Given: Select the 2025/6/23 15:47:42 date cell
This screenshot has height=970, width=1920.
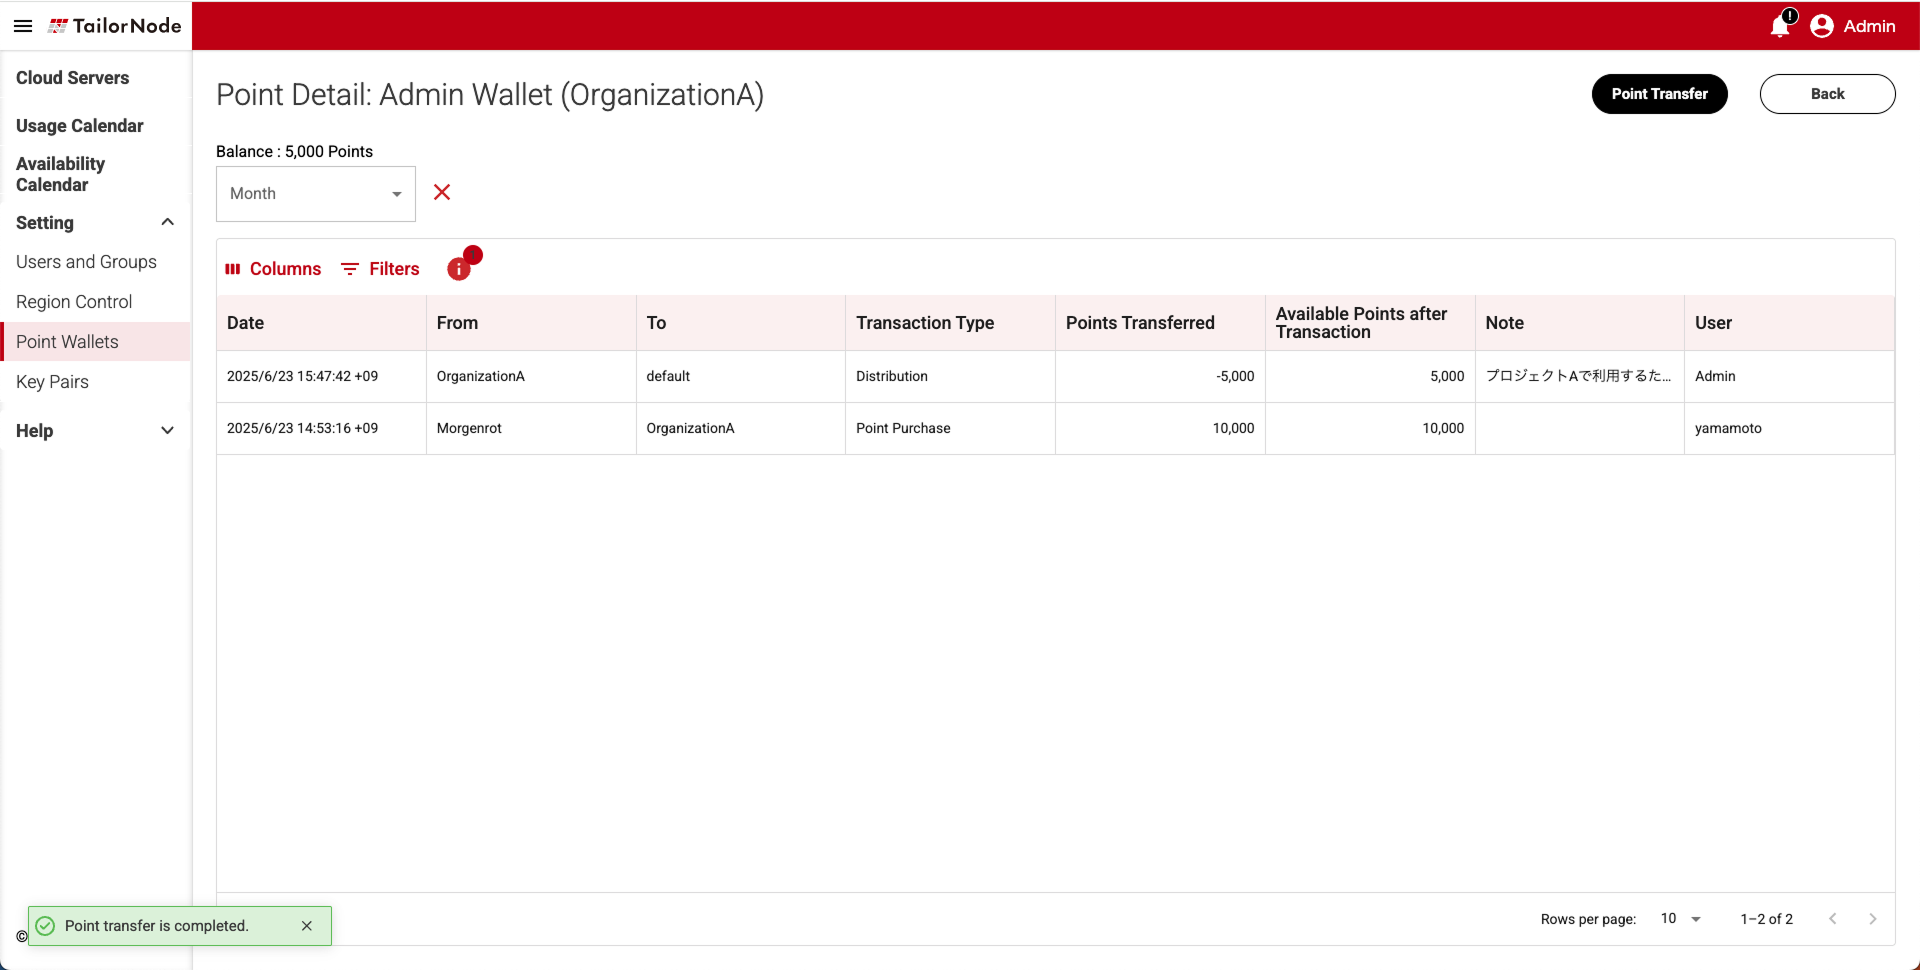Looking at the screenshot, I should pos(321,377).
